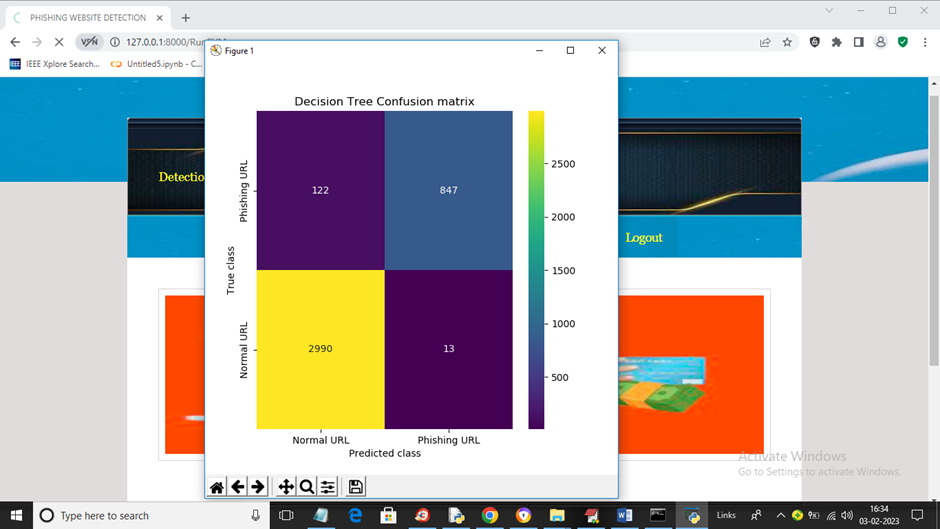Viewport: 940px width, 529px height.
Task: Open the Windows Start menu
Action: 16,515
